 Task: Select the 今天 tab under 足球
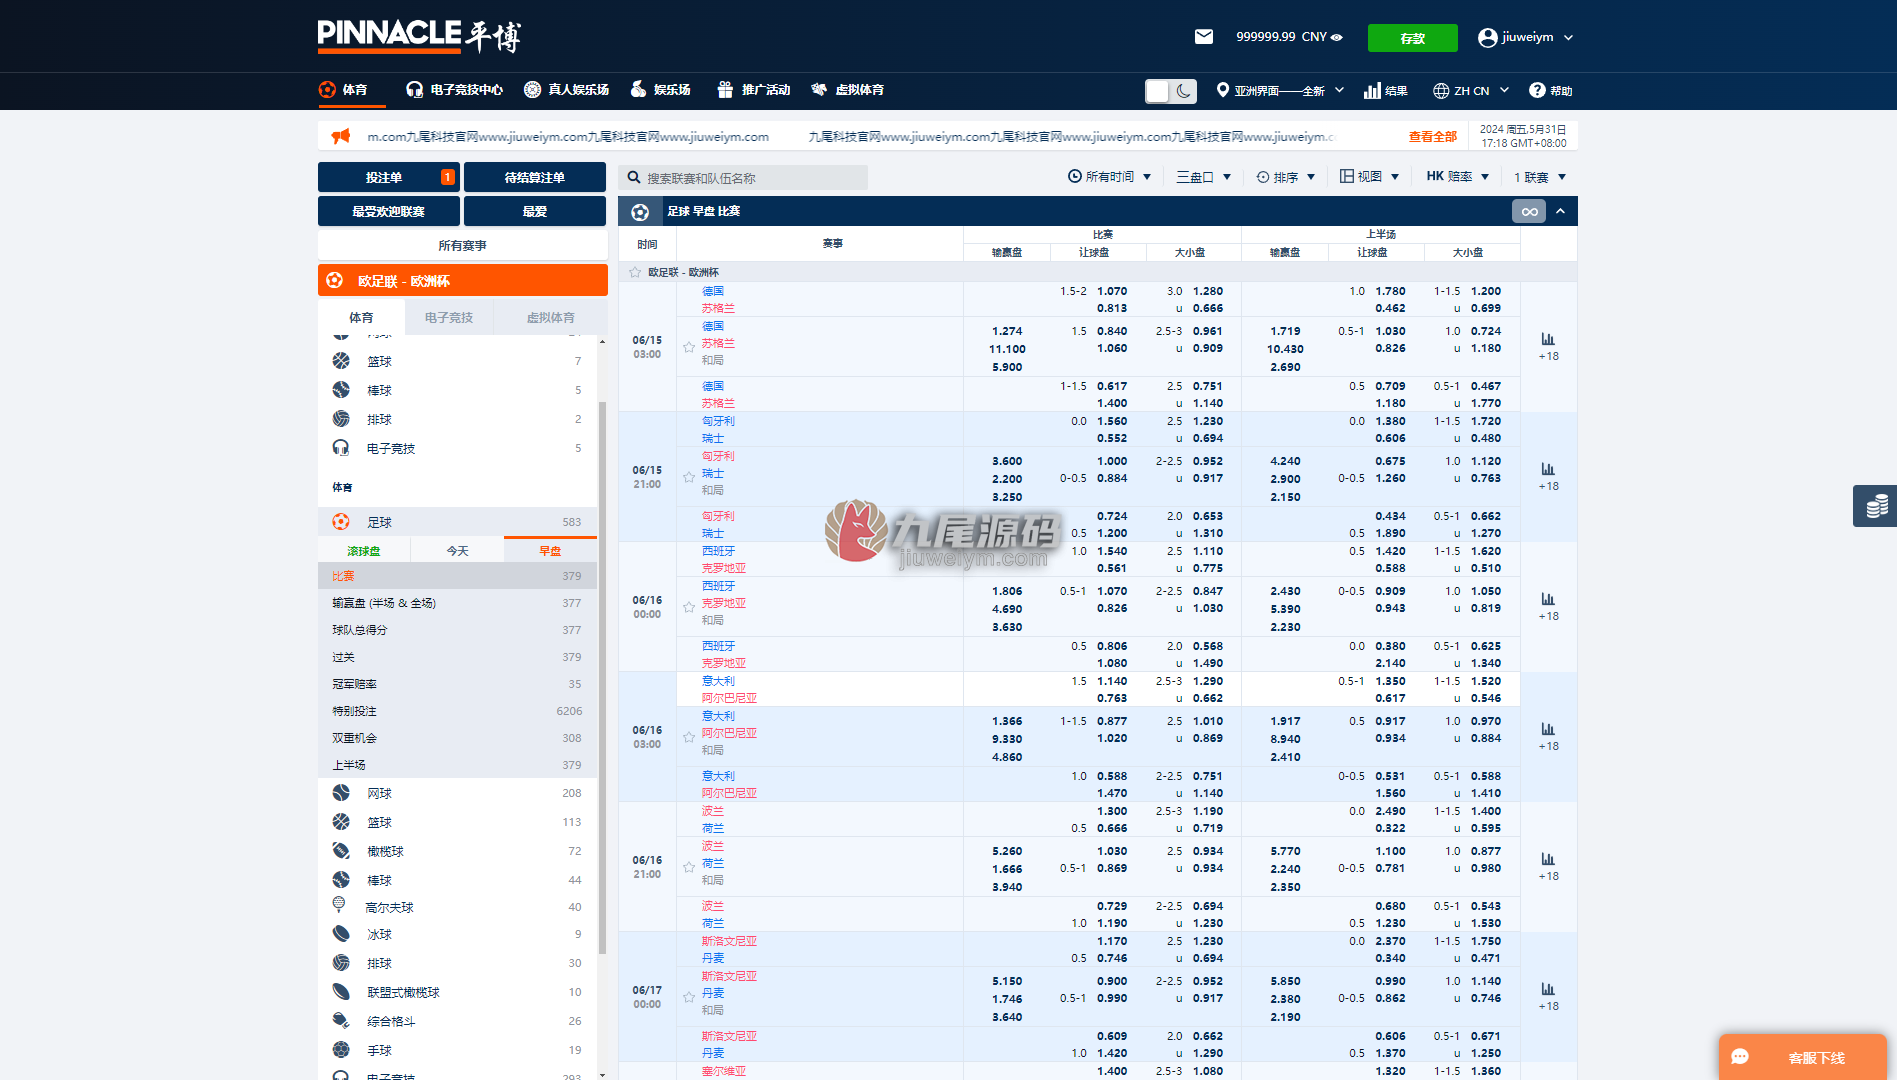[457, 551]
